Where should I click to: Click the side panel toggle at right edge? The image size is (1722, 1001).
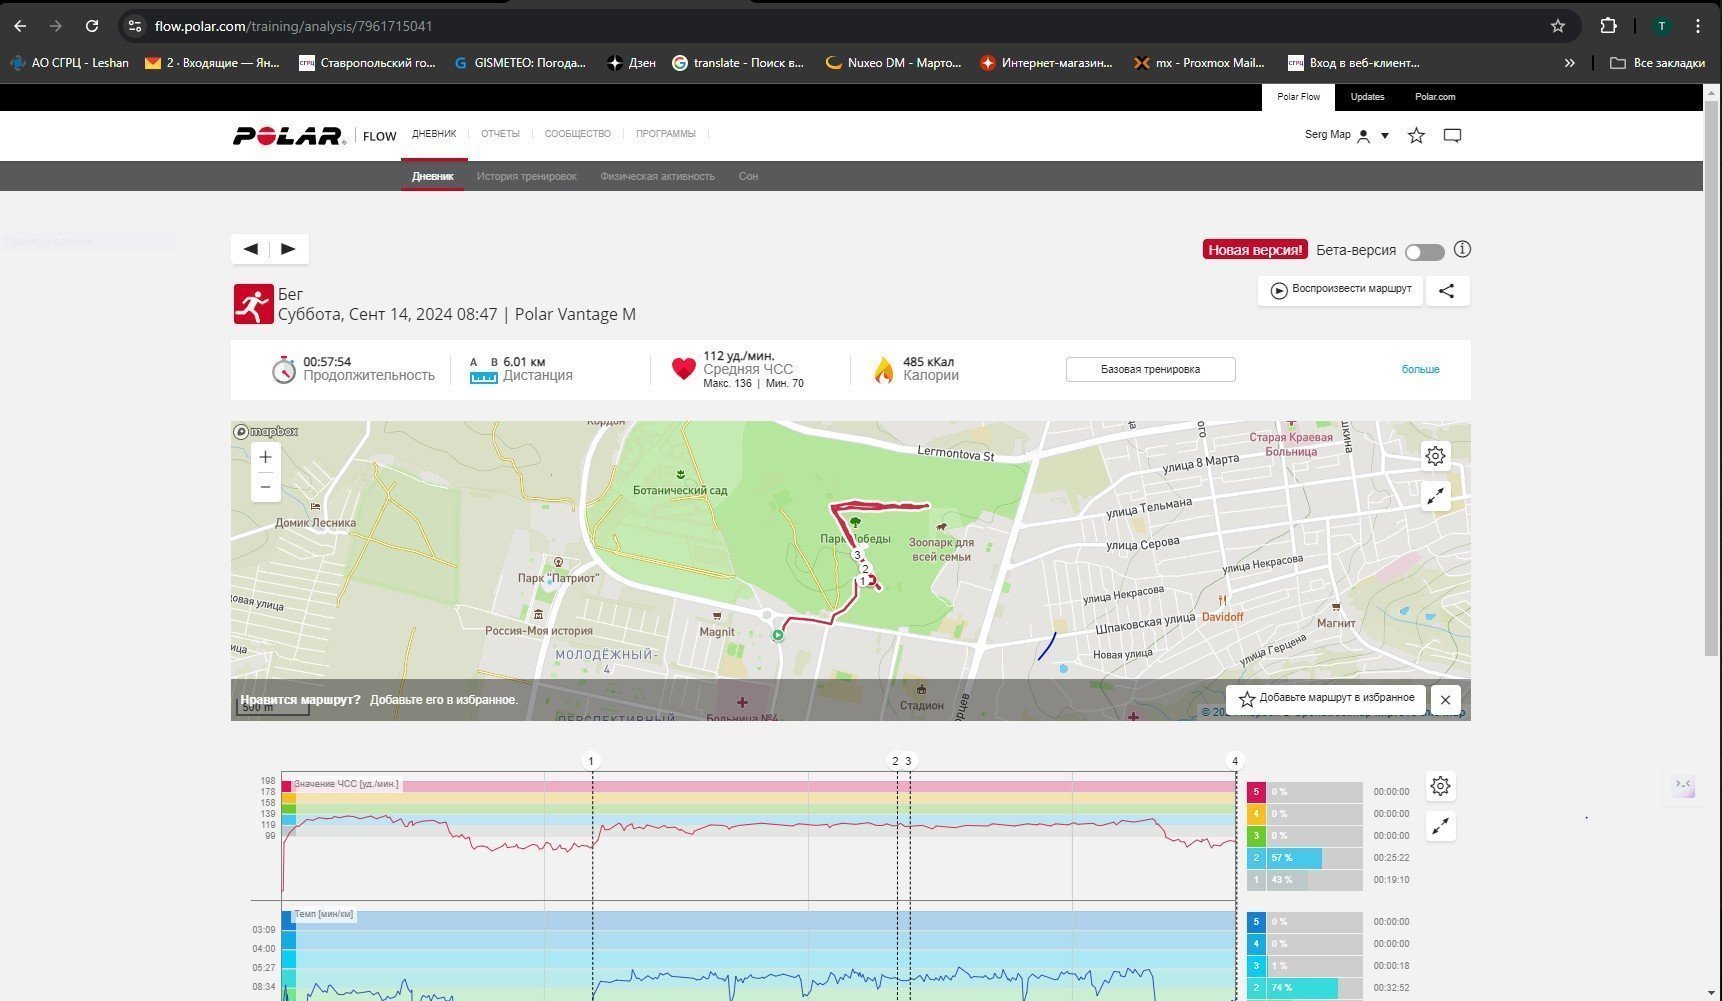tap(1683, 785)
